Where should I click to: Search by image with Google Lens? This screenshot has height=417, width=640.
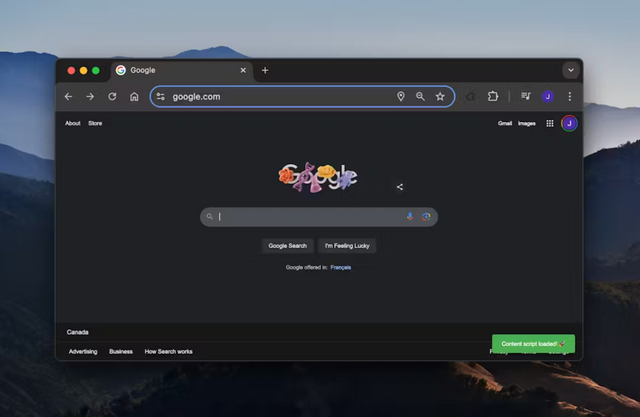click(426, 217)
